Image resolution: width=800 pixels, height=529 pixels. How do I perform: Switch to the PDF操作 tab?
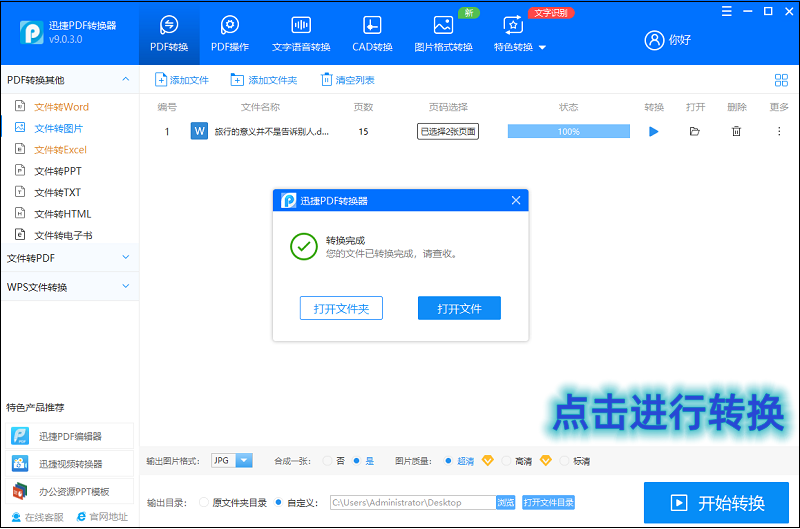coord(230,34)
